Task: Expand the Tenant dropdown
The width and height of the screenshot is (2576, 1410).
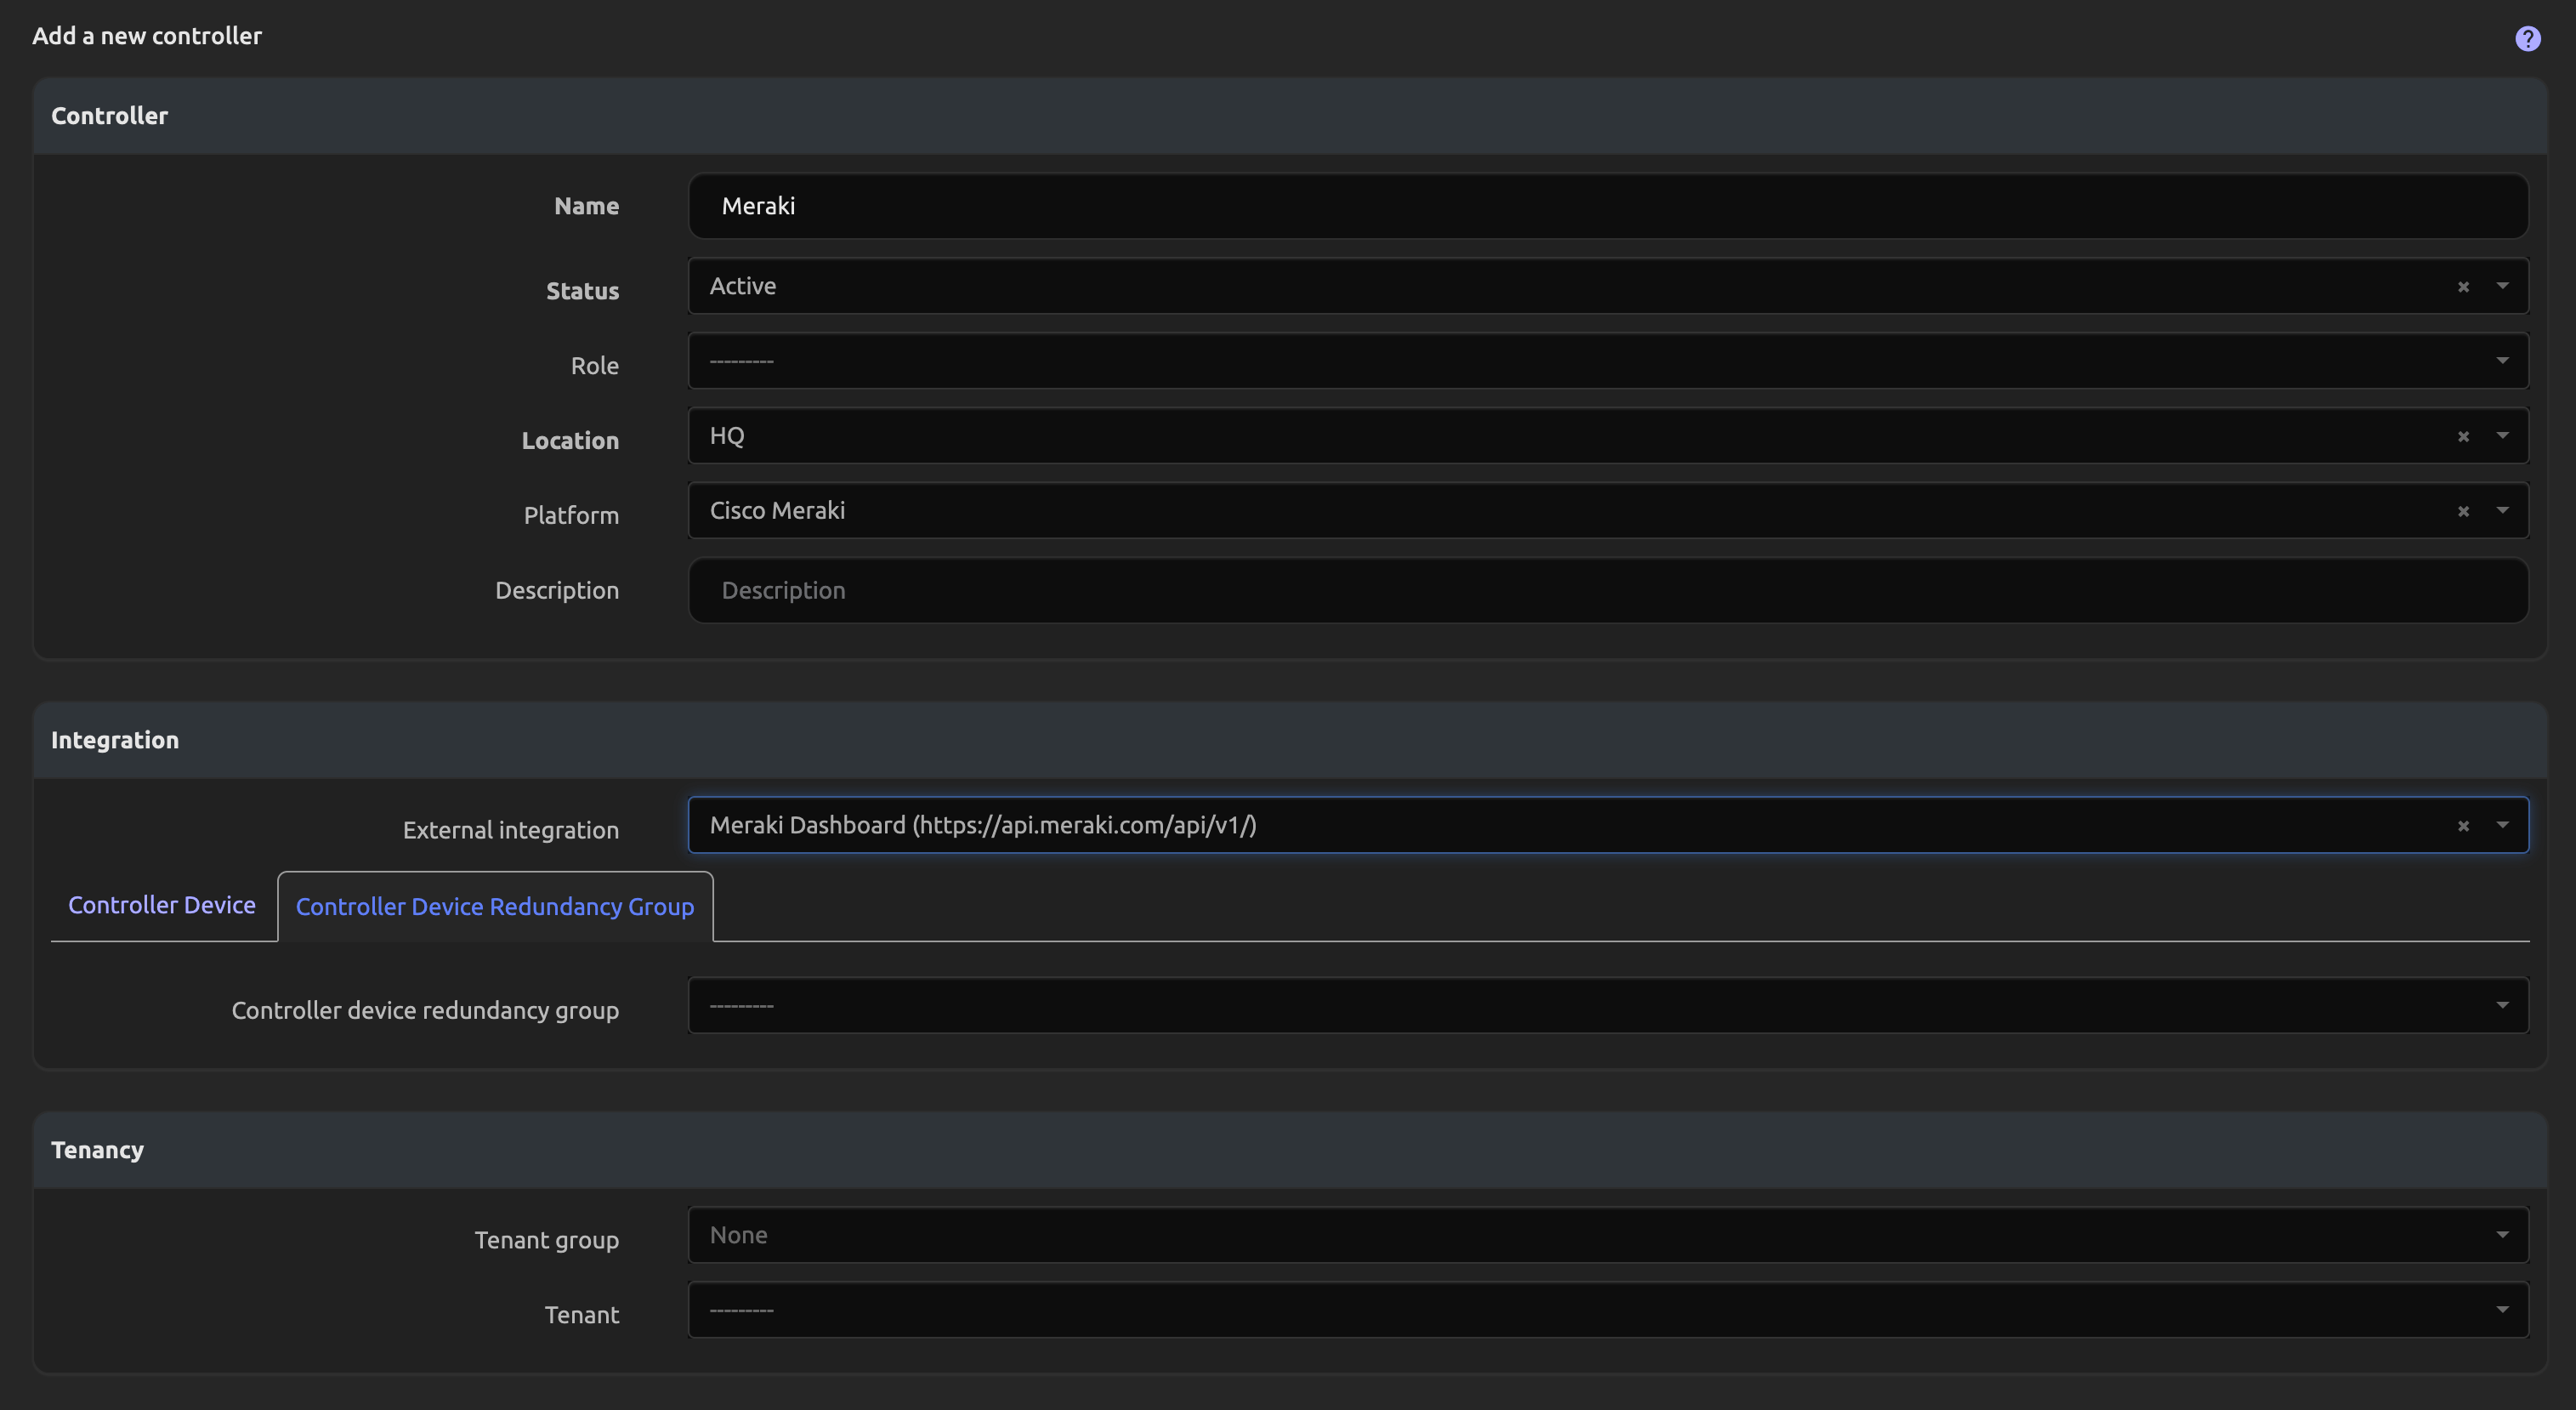Action: tap(2502, 1310)
